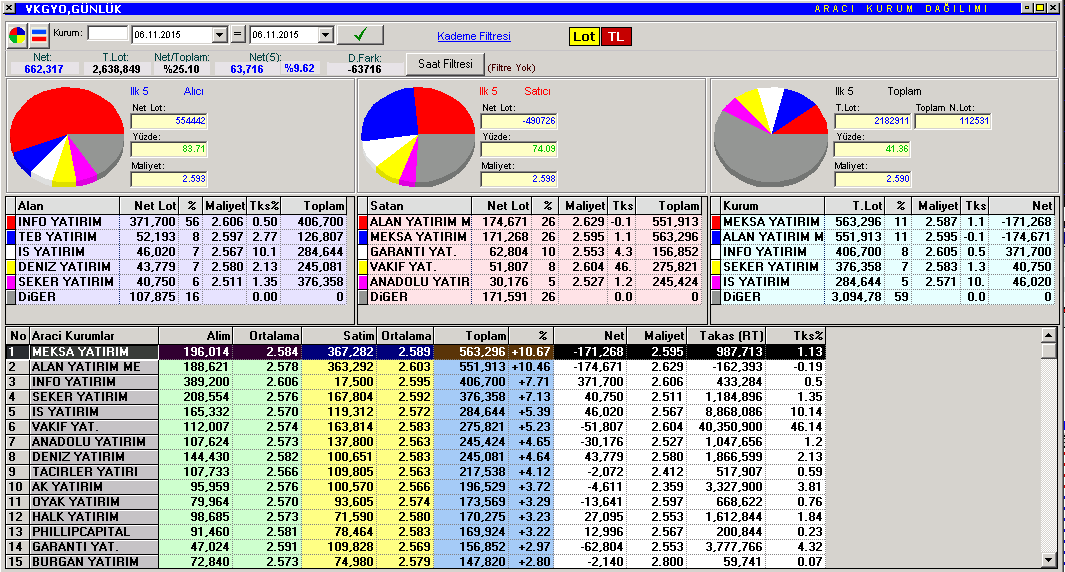Image resolution: width=1065 pixels, height=572 pixels.
Task: Sort bottom table by Alim header
Action: click(196, 336)
